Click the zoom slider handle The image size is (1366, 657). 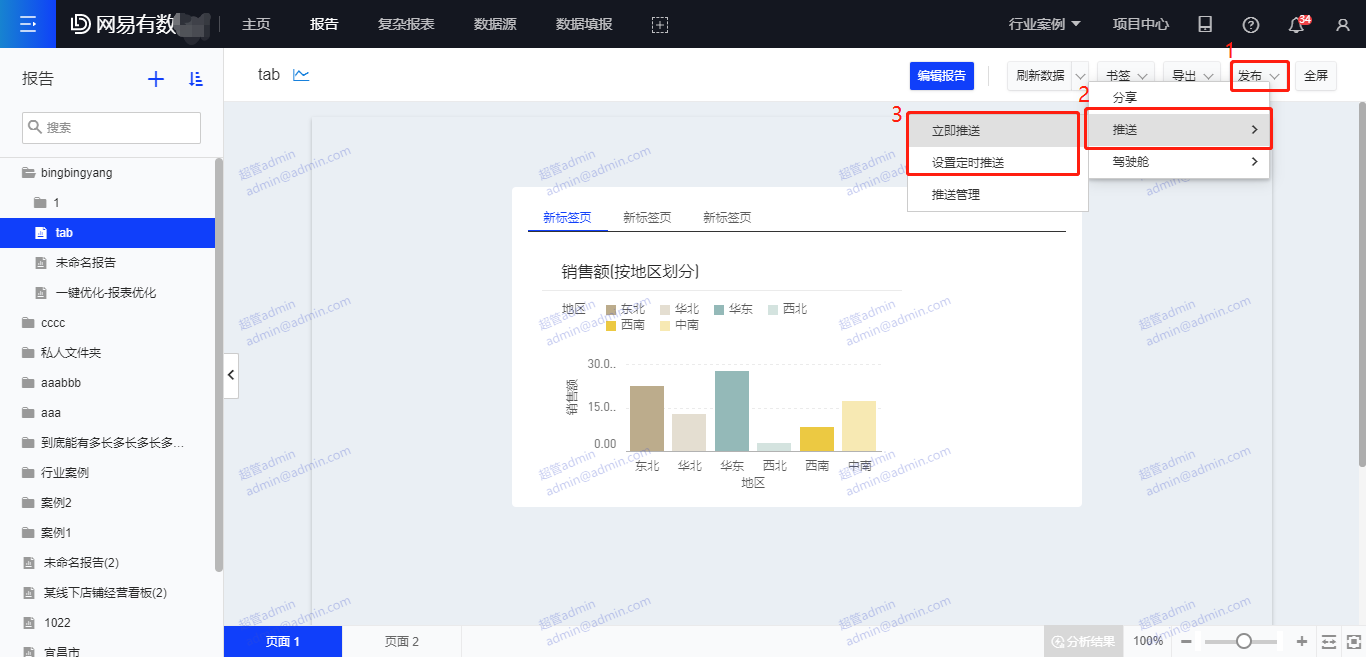1243,641
